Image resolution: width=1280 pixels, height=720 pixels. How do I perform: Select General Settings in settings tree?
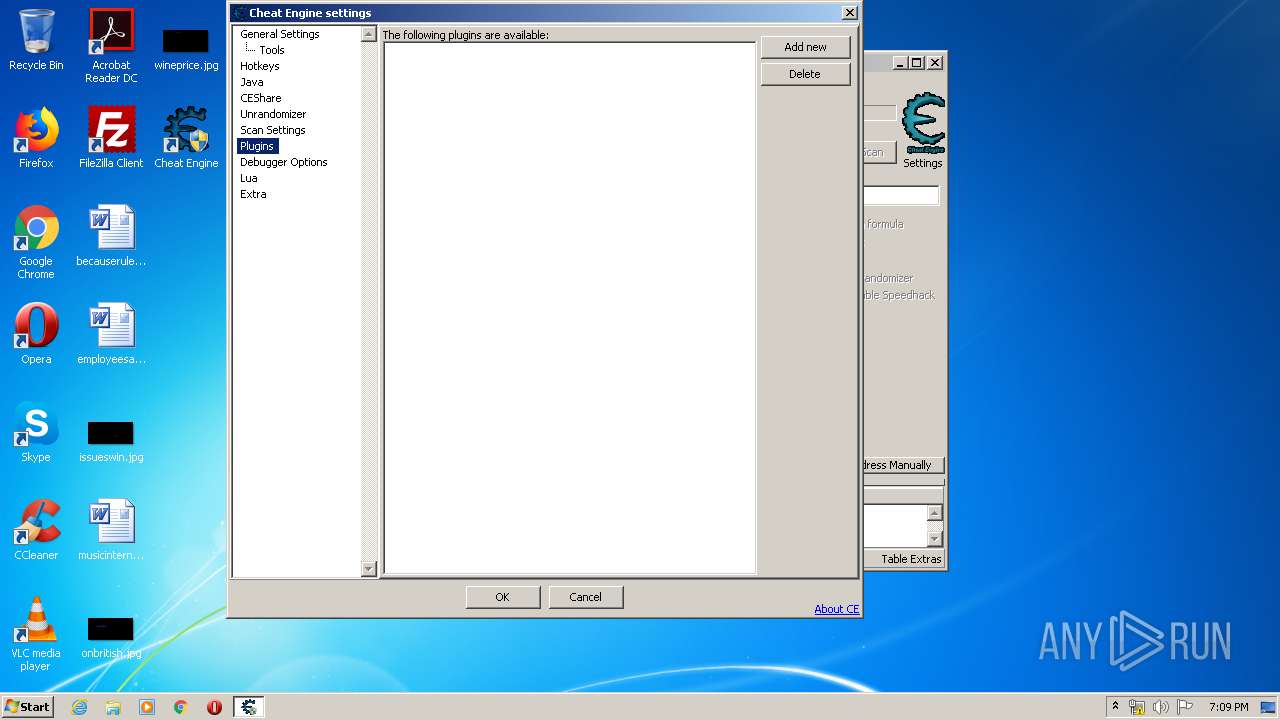(280, 34)
